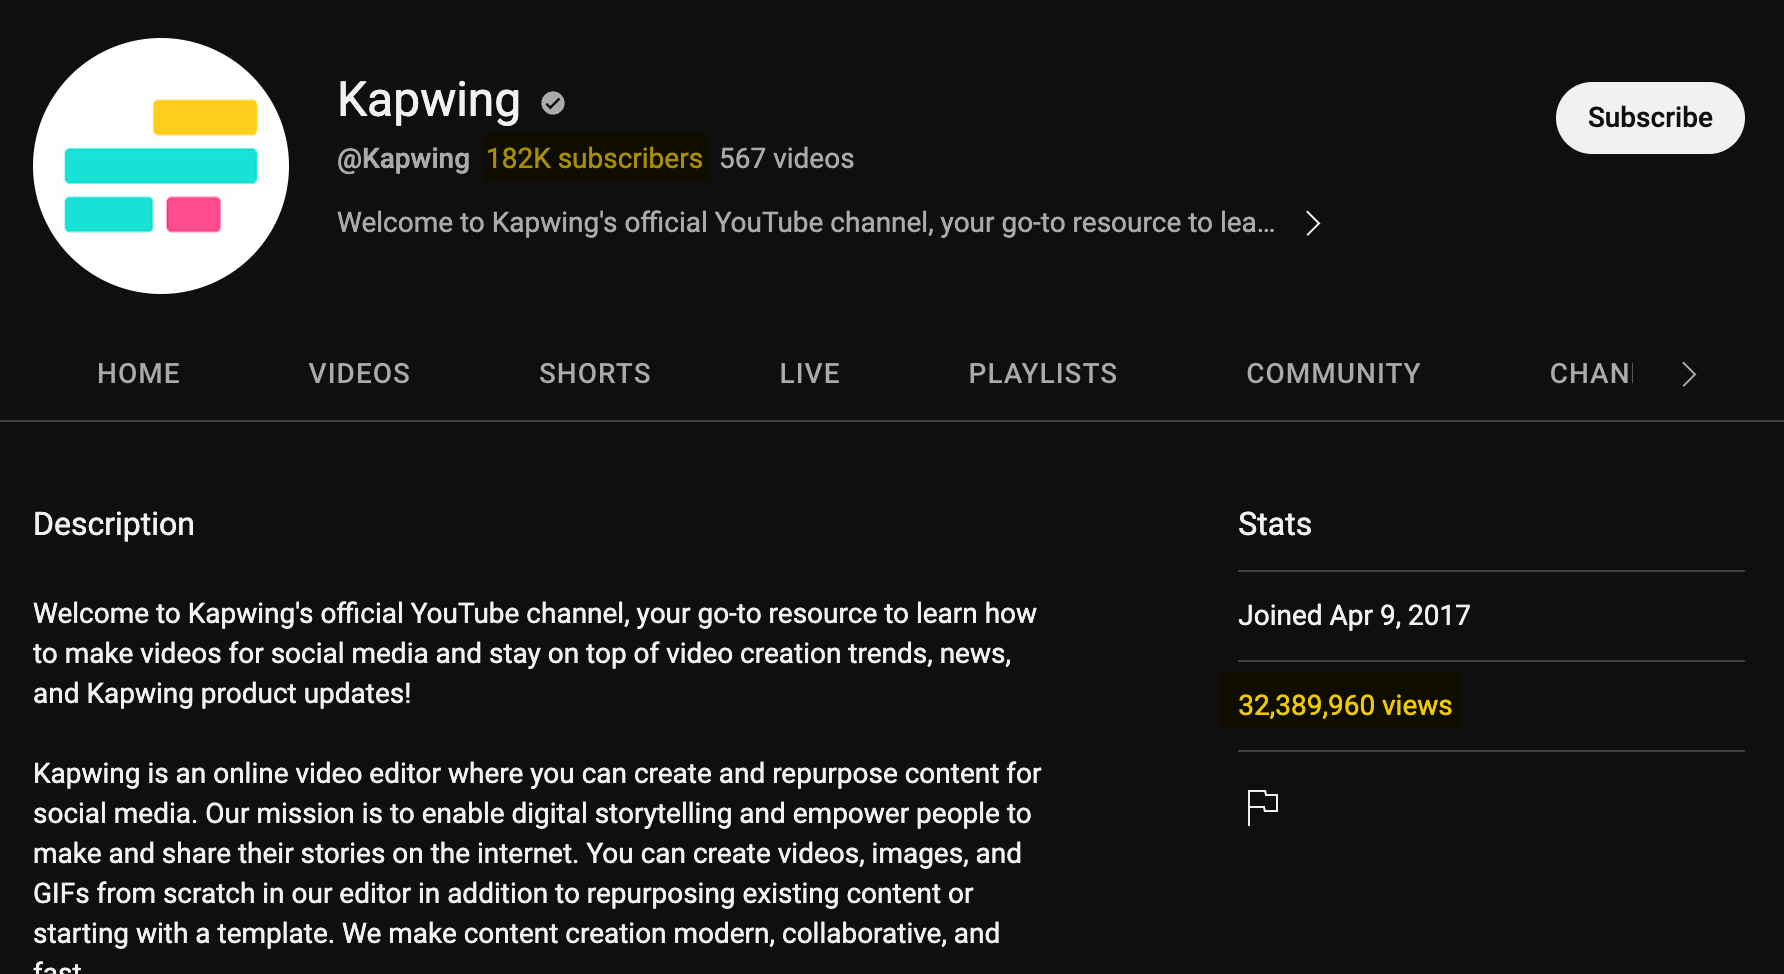Image resolution: width=1784 pixels, height=974 pixels.
Task: Click the Kapwing channel name heading
Action: click(428, 100)
